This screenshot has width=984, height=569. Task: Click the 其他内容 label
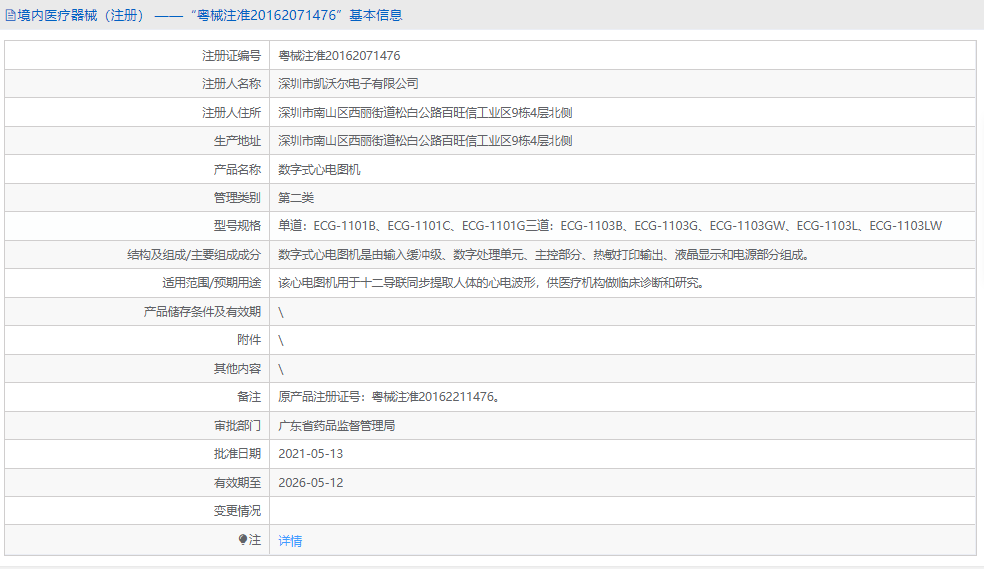click(237, 369)
